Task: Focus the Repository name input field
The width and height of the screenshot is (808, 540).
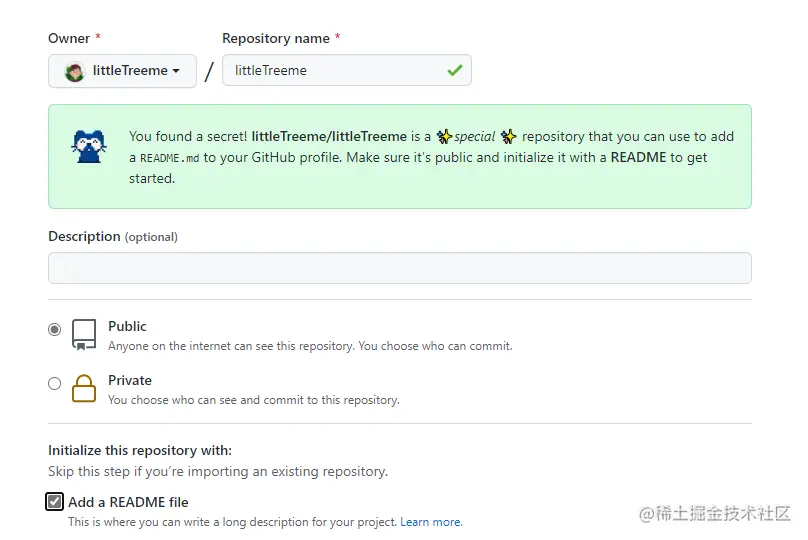Action: click(346, 70)
